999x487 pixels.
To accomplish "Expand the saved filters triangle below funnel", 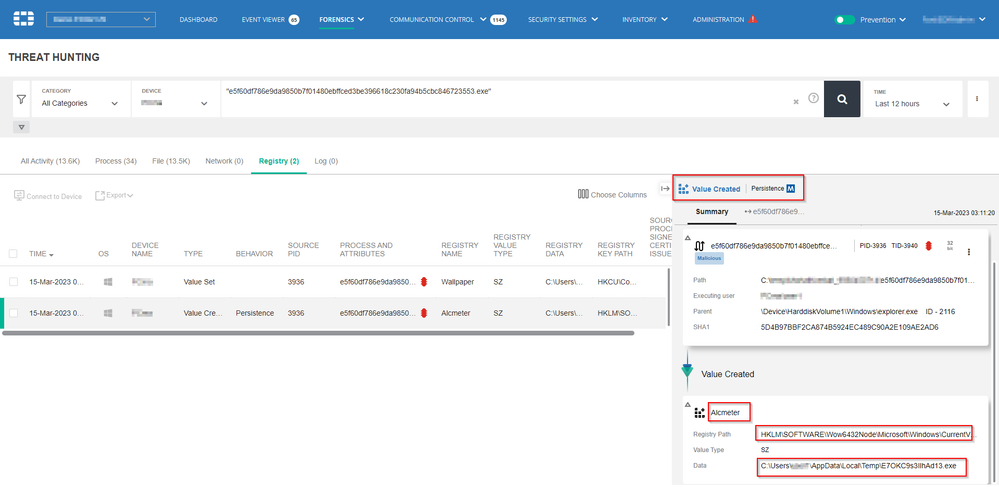I will click(x=21, y=127).
